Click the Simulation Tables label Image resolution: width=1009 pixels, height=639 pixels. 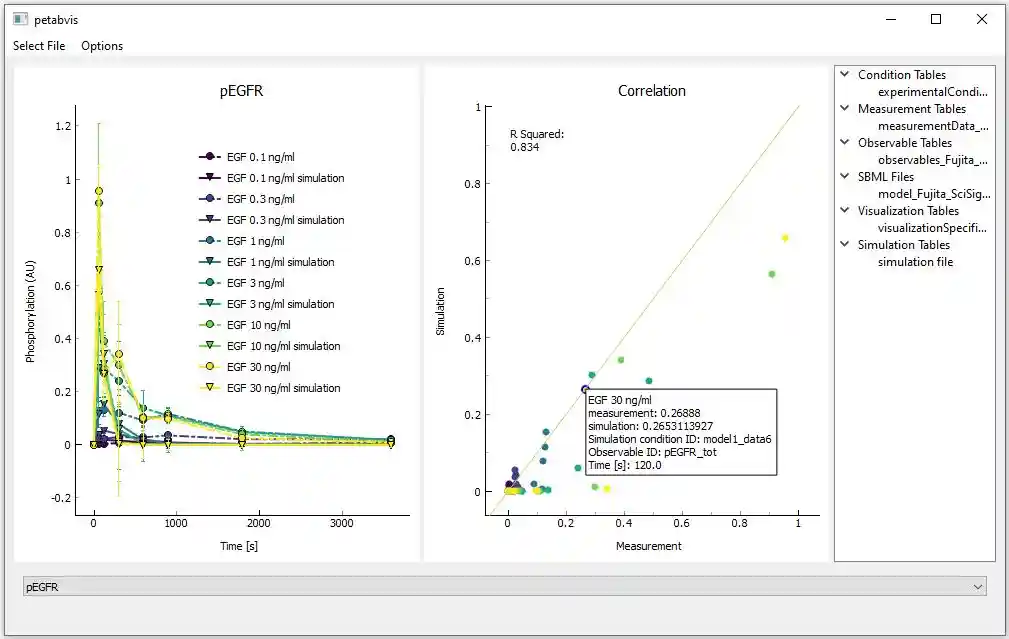903,245
